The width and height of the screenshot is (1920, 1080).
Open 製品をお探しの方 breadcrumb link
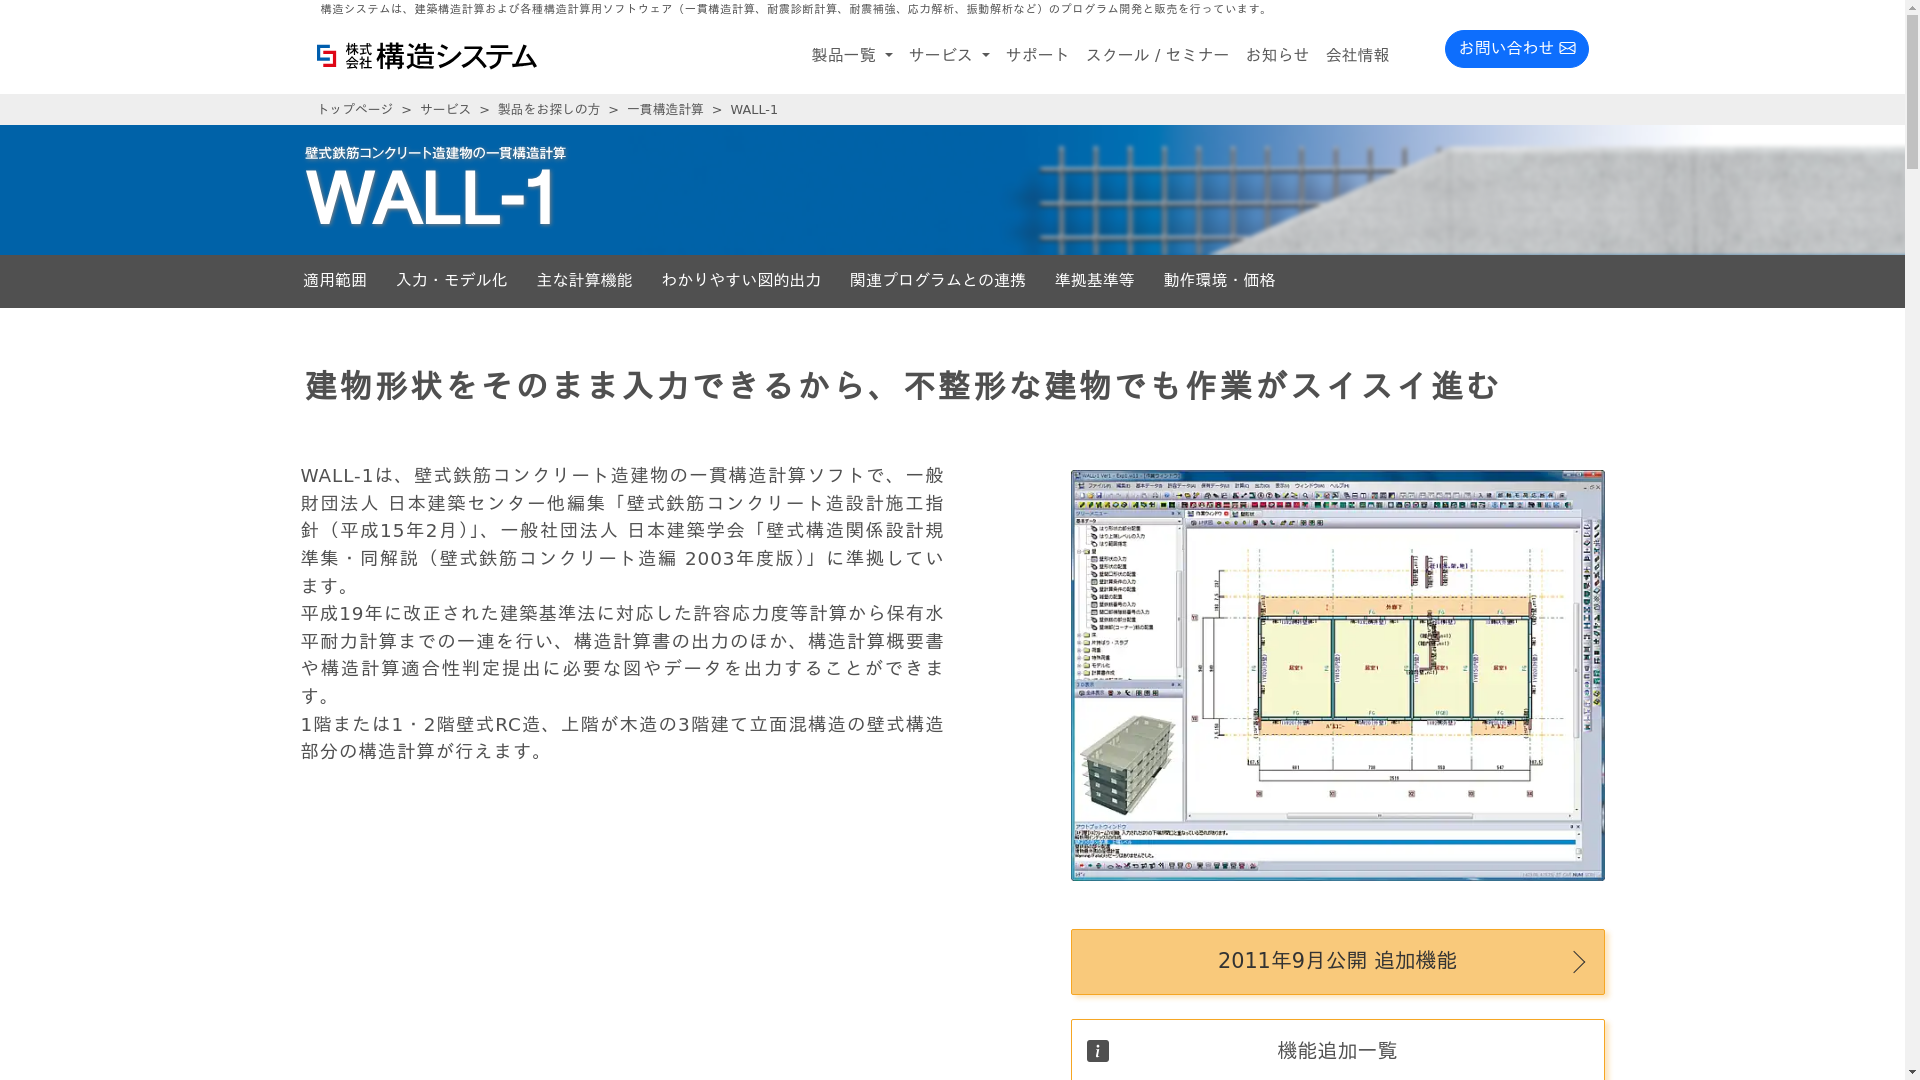(549, 110)
